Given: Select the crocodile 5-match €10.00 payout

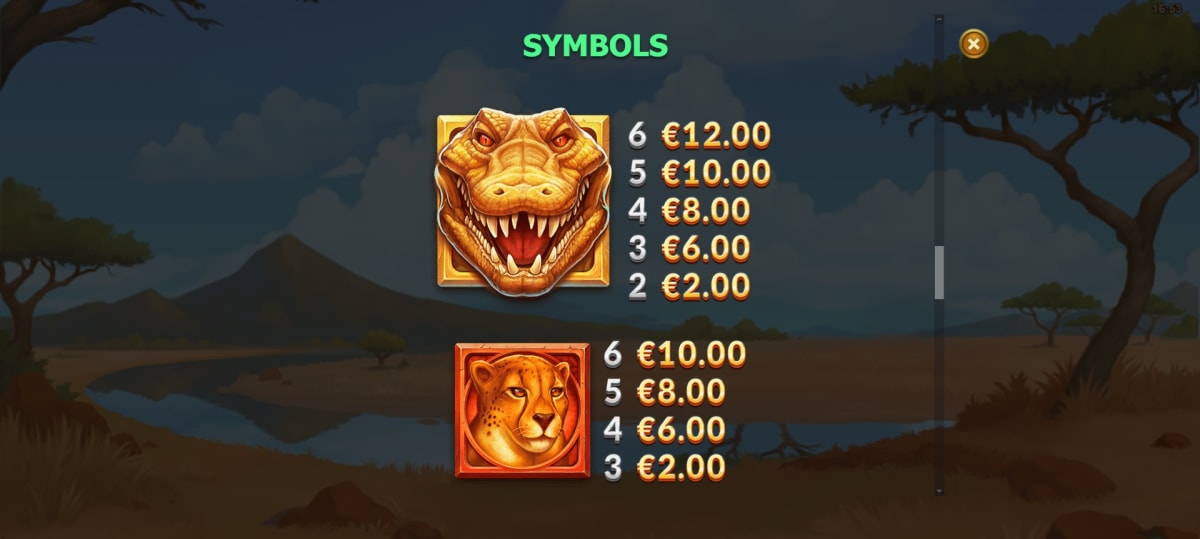Looking at the screenshot, I should [700, 173].
